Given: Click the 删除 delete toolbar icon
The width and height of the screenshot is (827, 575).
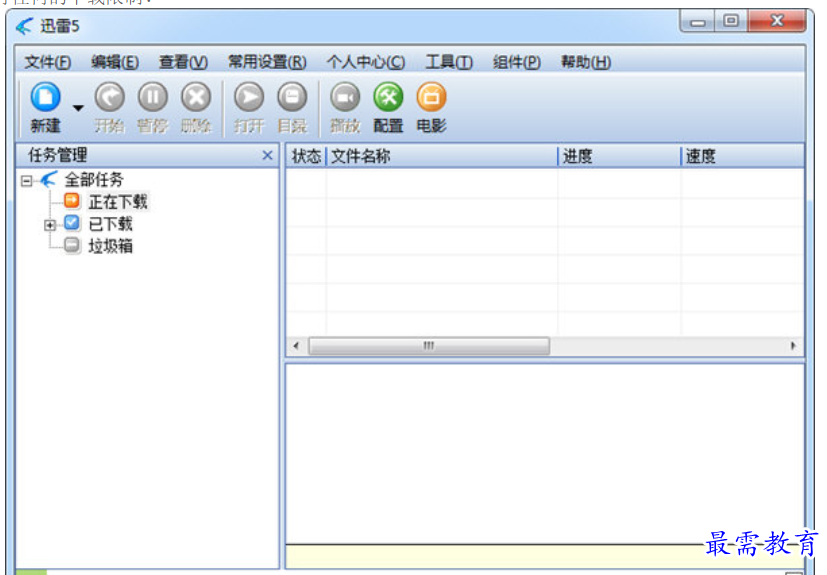Looking at the screenshot, I should tap(196, 107).
